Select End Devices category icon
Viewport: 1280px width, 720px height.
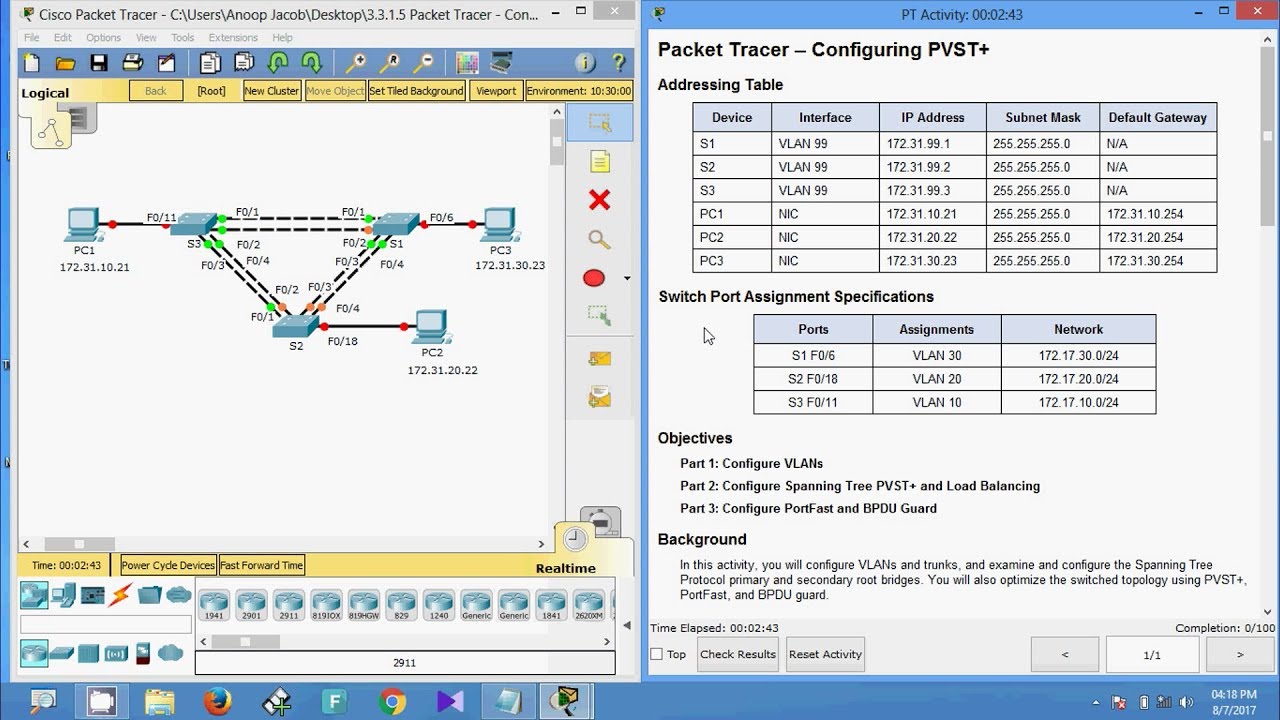click(64, 596)
